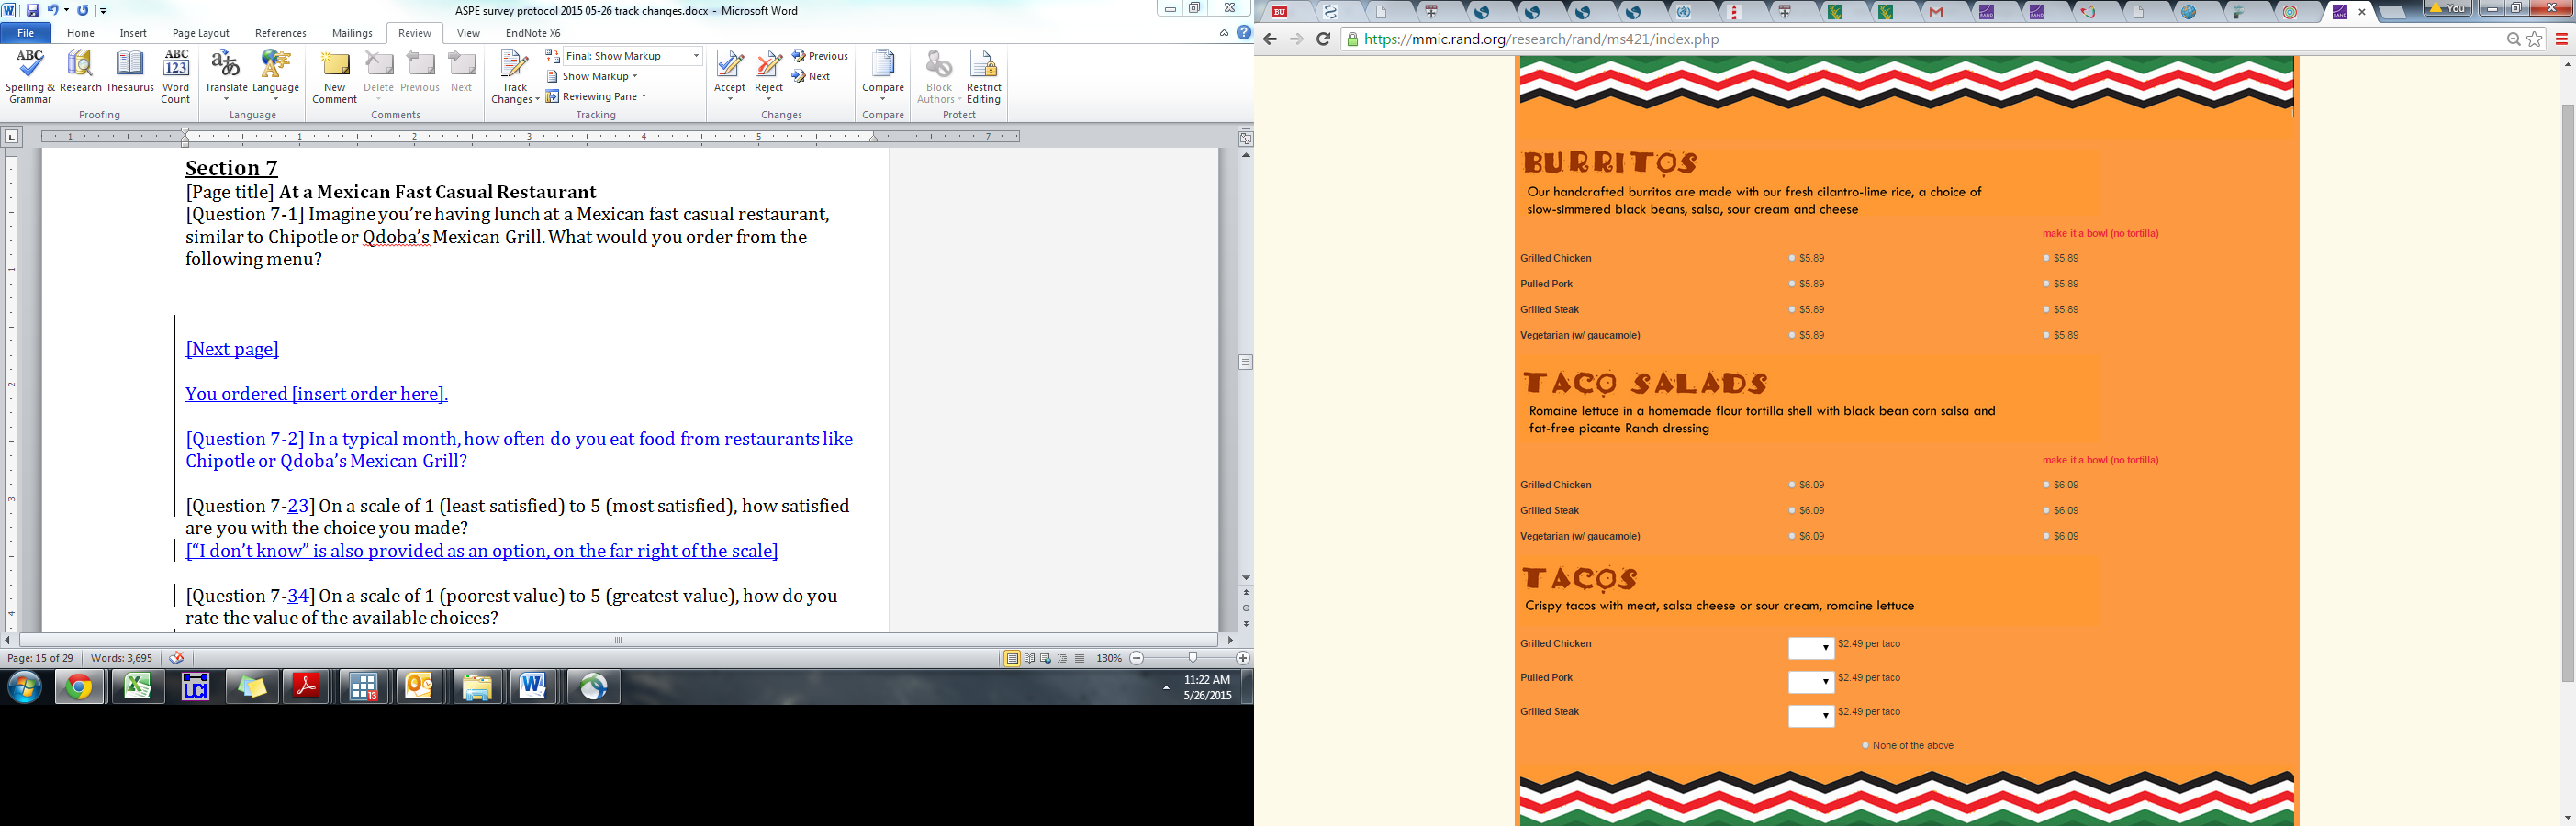2576x826 pixels.
Task: Reload the browser page
Action: pyautogui.click(x=1323, y=39)
